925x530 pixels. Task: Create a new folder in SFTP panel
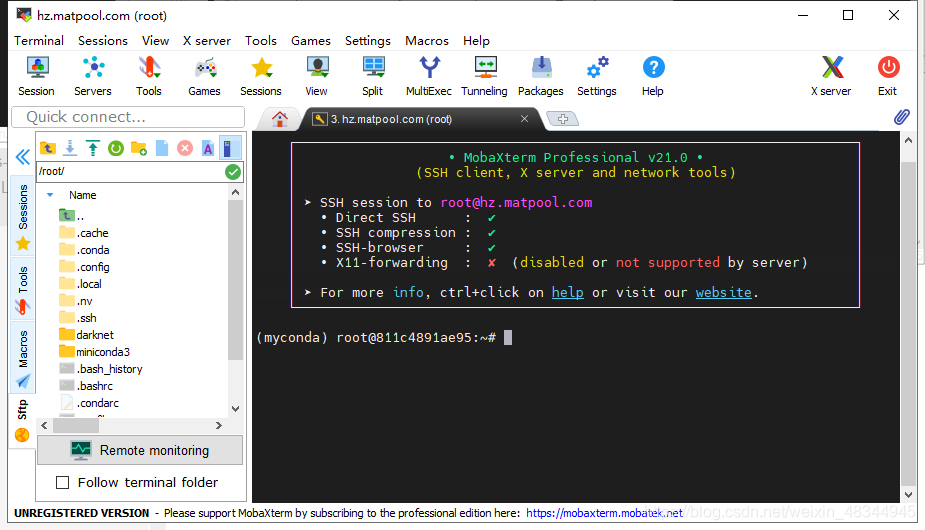(139, 148)
